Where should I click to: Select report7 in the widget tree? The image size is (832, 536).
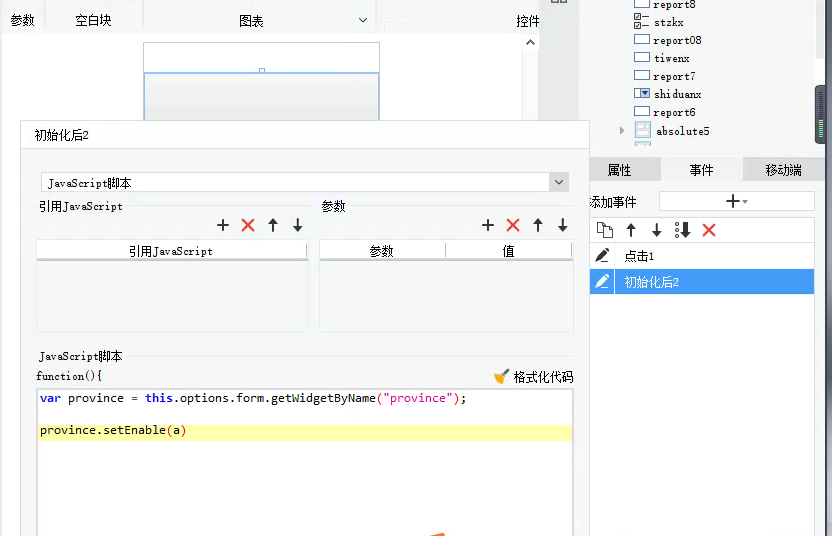click(x=674, y=76)
